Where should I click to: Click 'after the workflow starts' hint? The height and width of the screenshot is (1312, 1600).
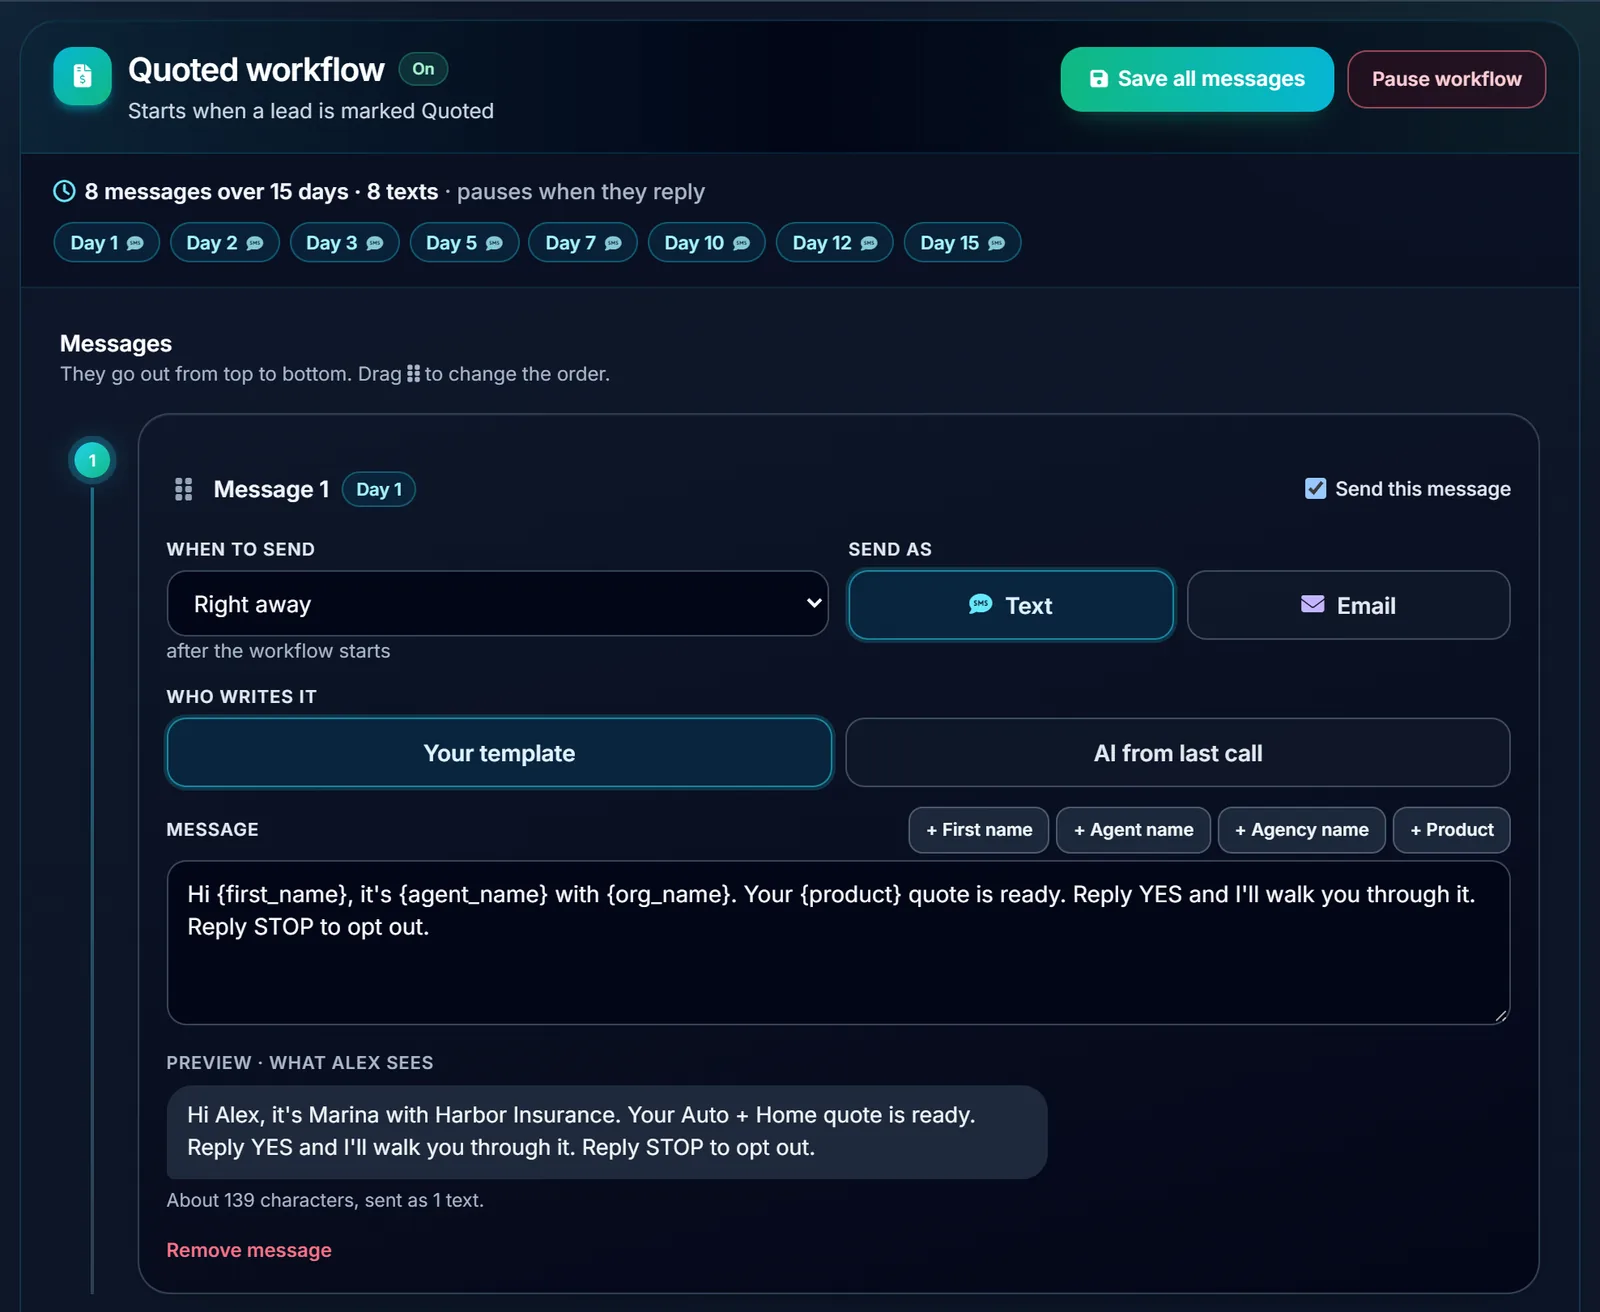[x=278, y=651]
